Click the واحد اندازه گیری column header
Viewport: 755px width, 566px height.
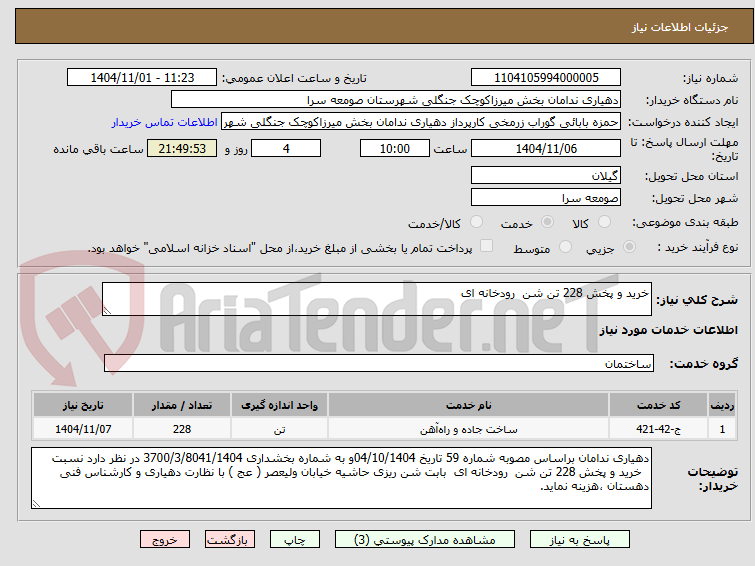tap(279, 405)
